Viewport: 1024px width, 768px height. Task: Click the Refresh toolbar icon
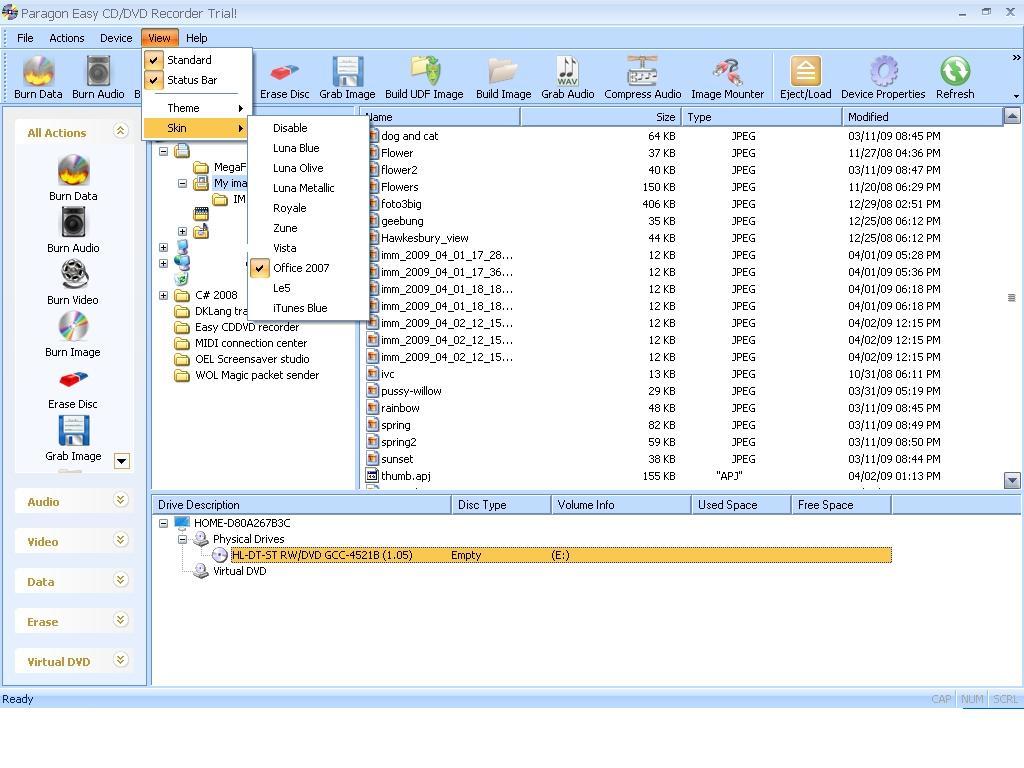955,71
